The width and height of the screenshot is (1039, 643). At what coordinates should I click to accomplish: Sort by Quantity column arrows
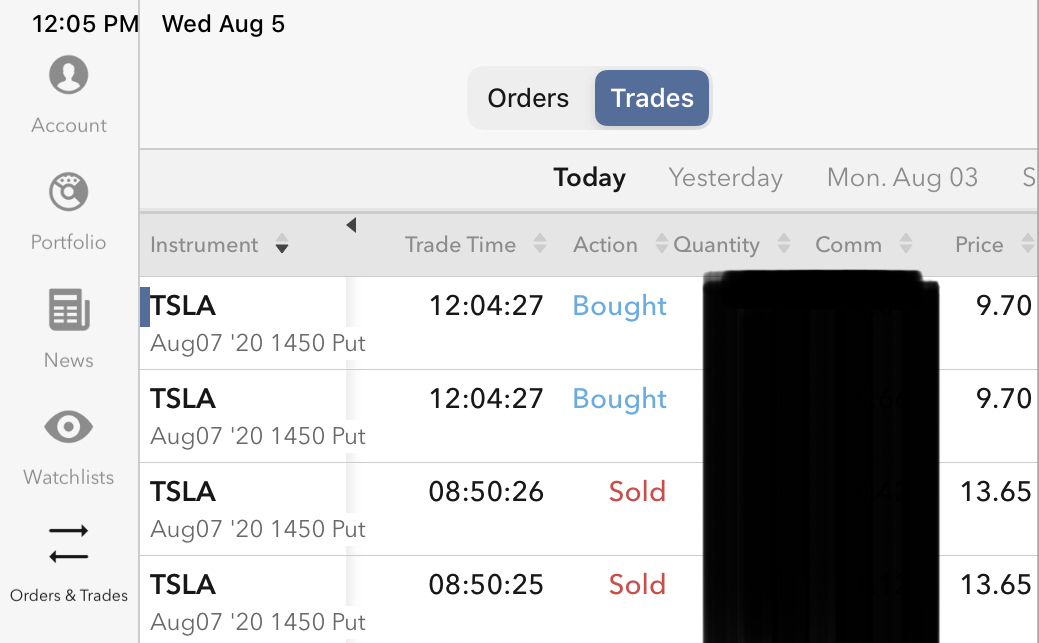(x=784, y=245)
